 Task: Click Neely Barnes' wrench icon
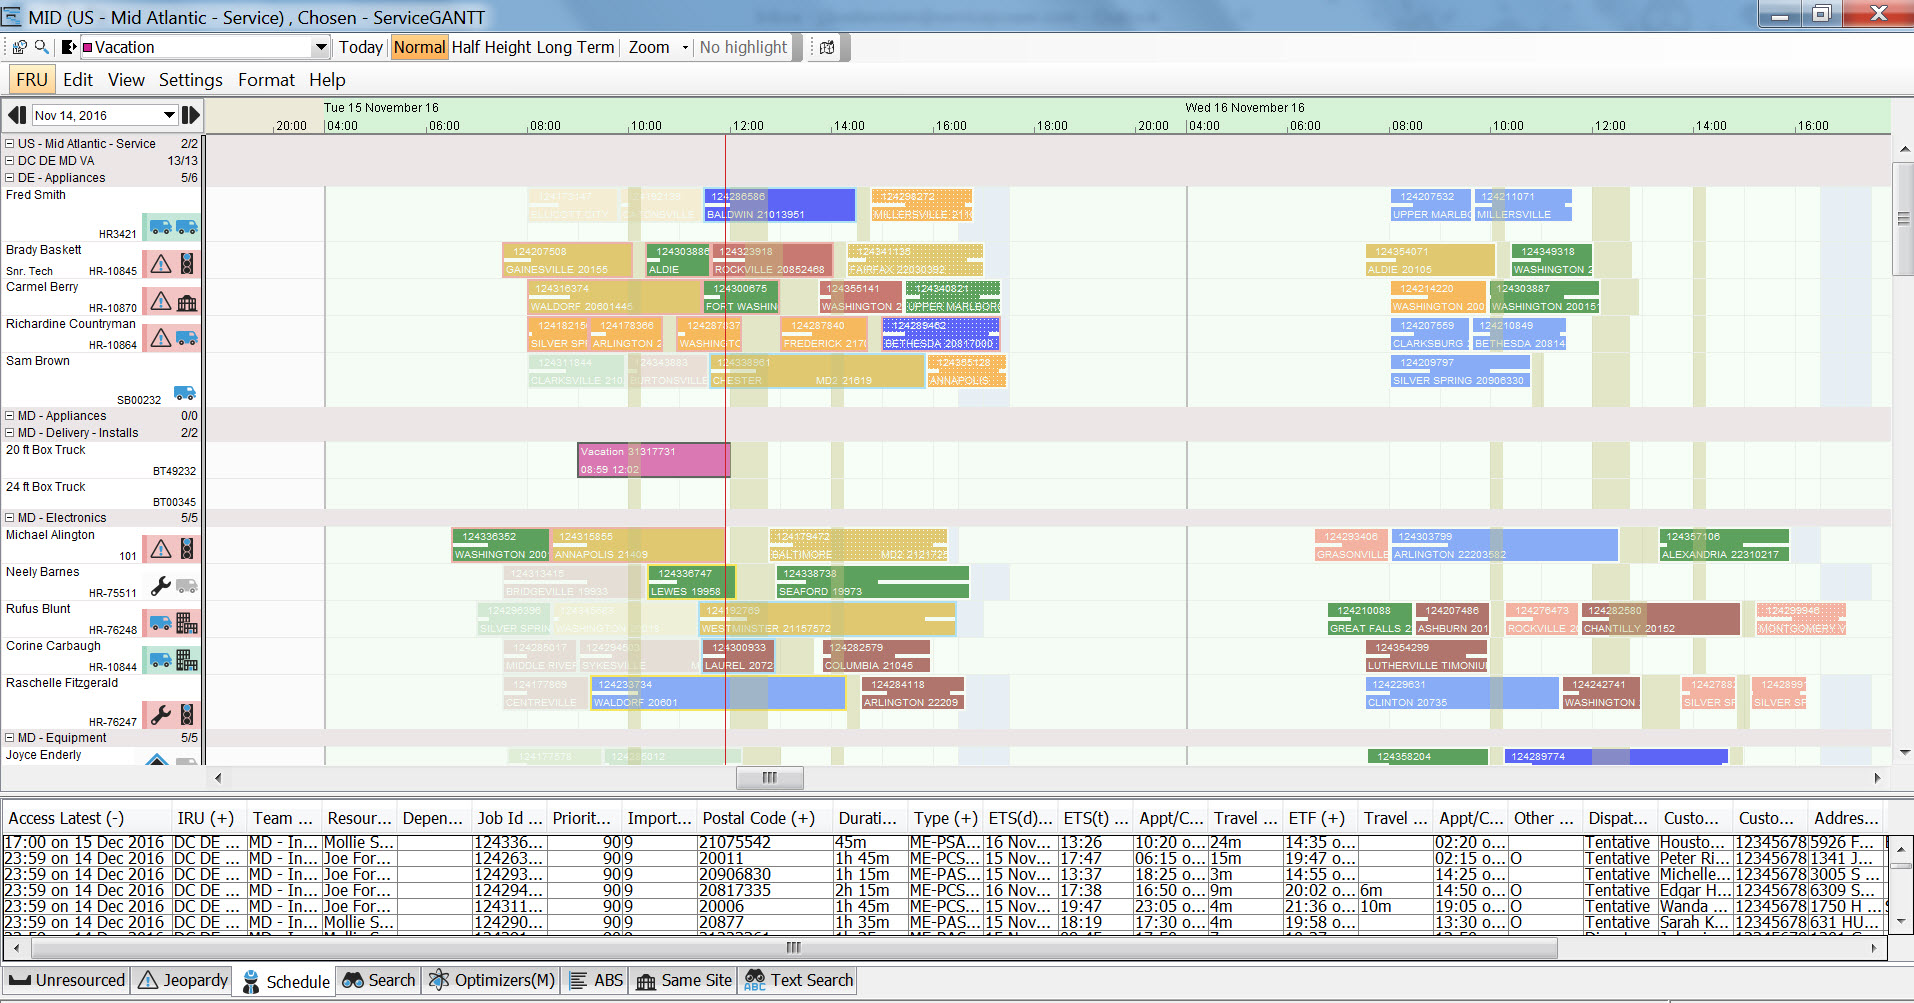pyautogui.click(x=161, y=586)
